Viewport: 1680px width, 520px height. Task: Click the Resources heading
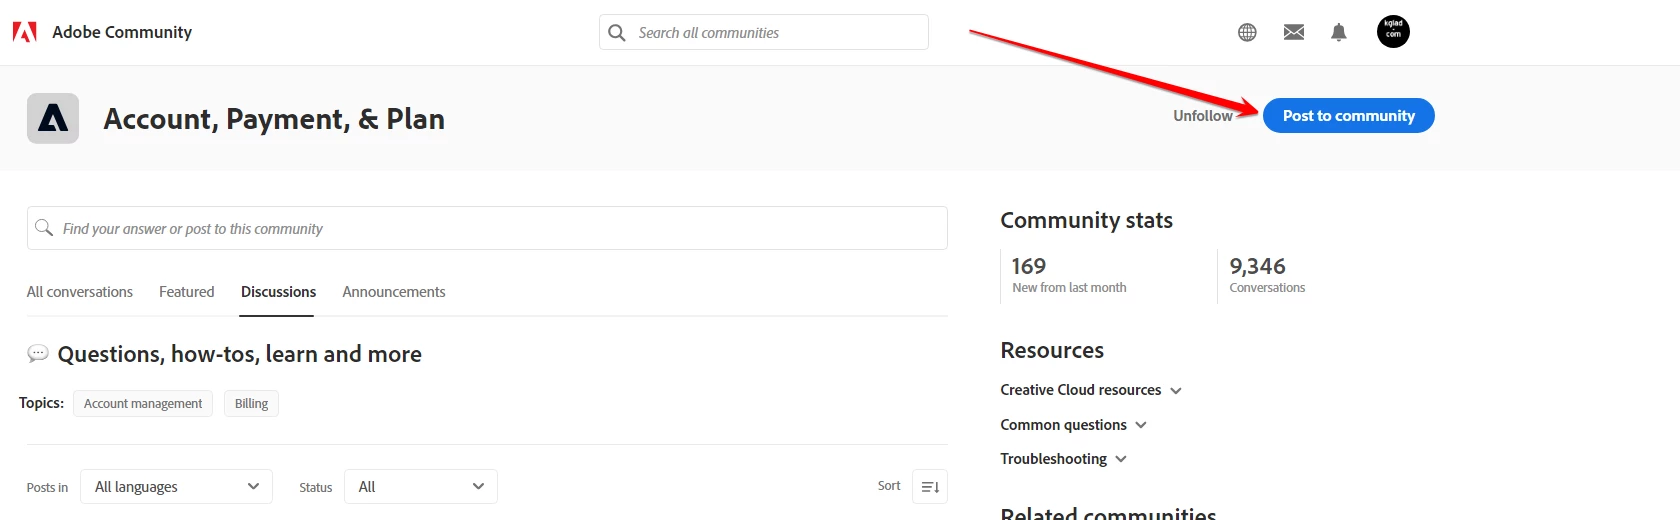(1052, 350)
